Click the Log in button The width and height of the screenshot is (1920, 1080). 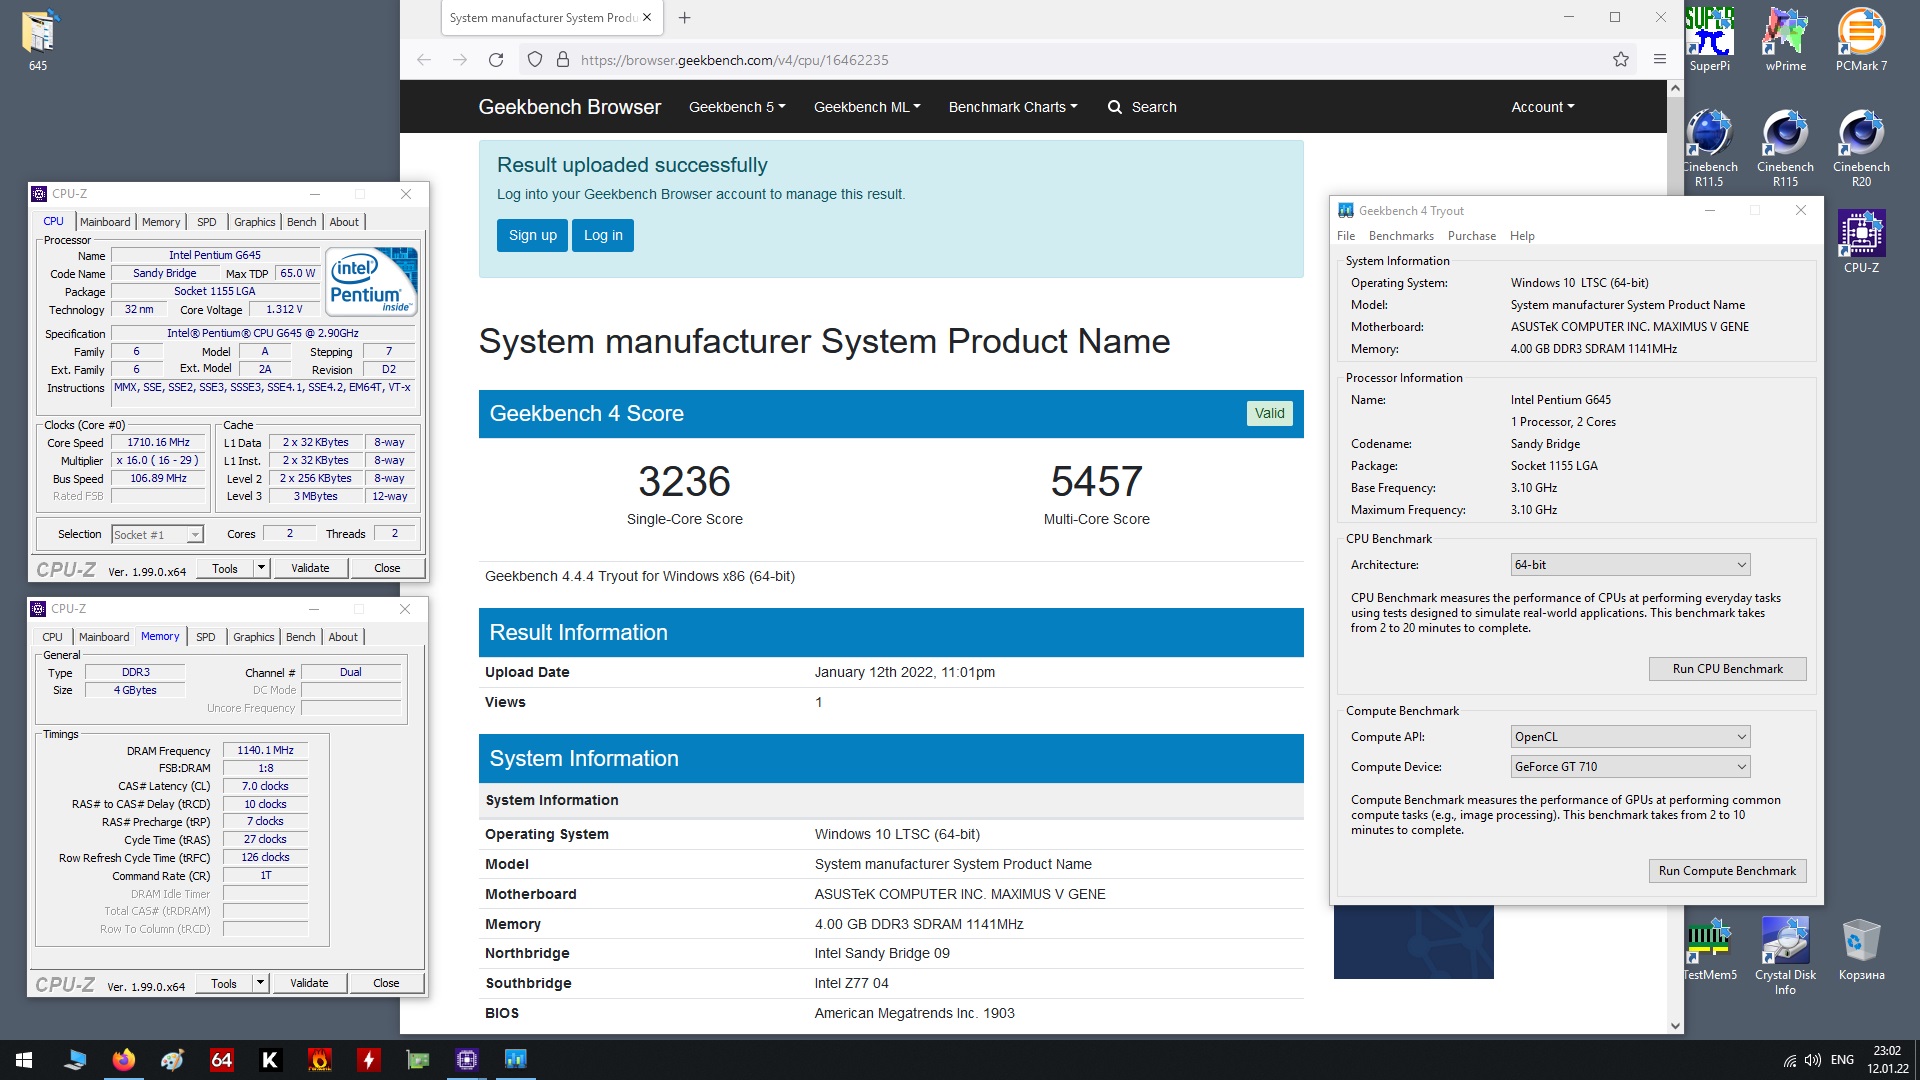[603, 236]
